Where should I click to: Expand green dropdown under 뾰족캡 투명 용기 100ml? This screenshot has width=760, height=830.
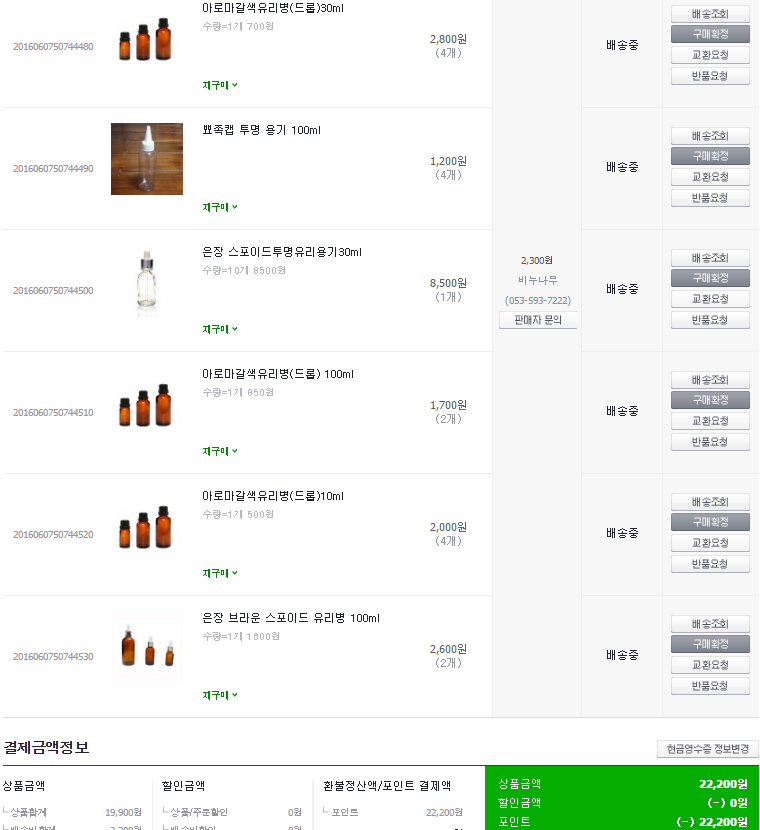pos(220,208)
